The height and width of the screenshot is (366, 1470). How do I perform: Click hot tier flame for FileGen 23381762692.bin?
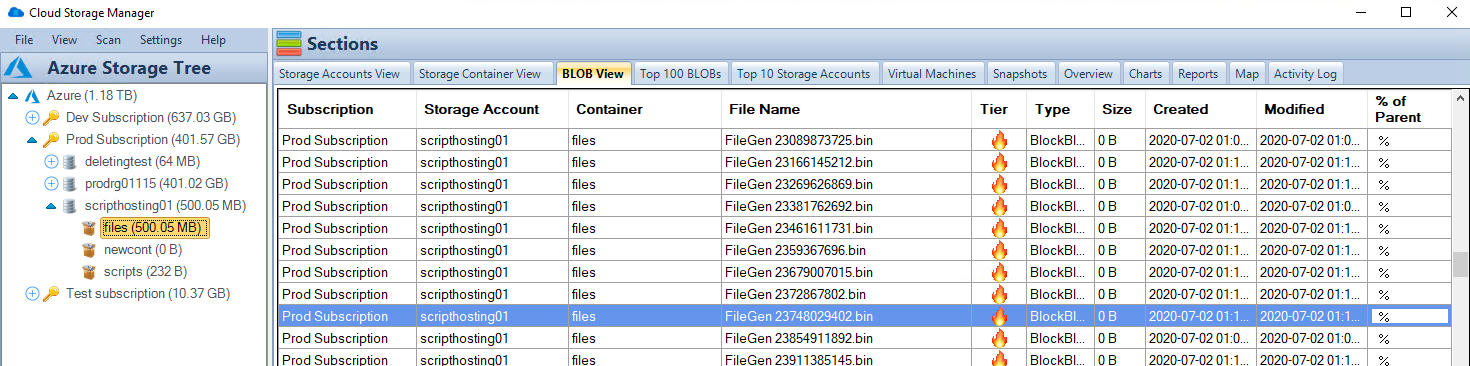click(x=999, y=207)
